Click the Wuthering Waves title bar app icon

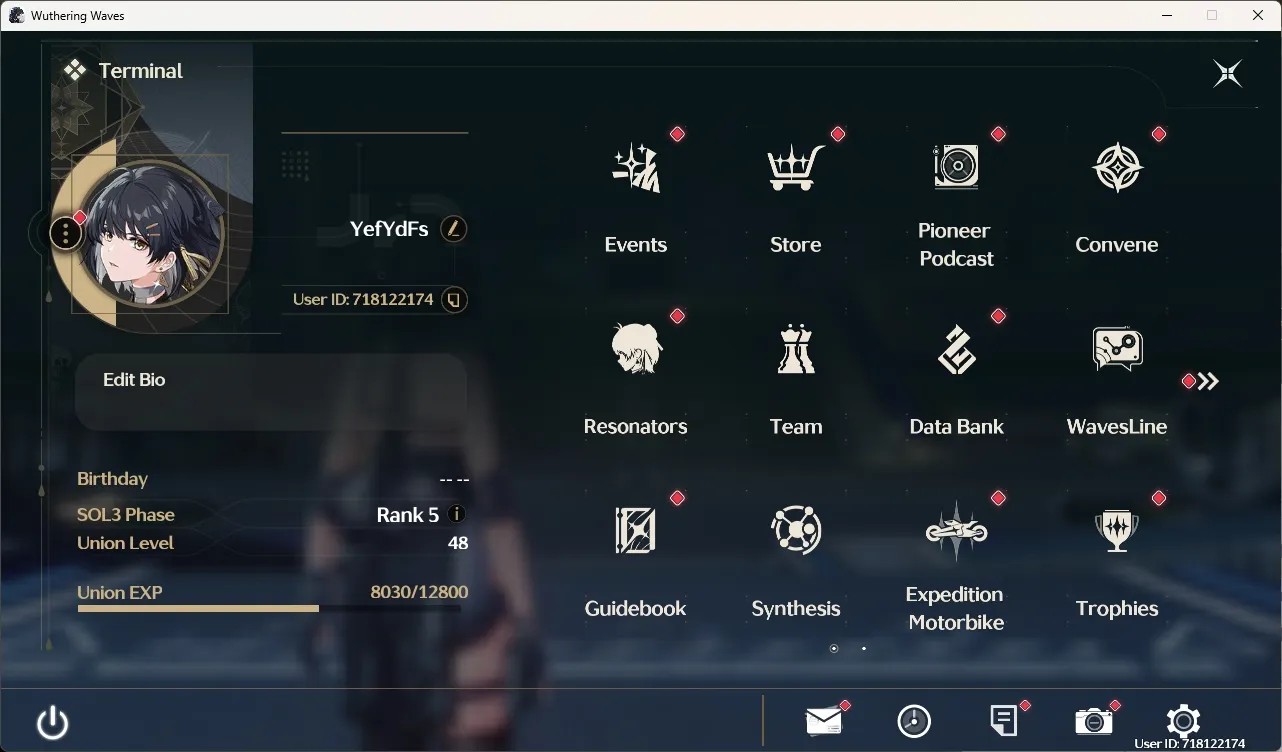click(x=16, y=15)
